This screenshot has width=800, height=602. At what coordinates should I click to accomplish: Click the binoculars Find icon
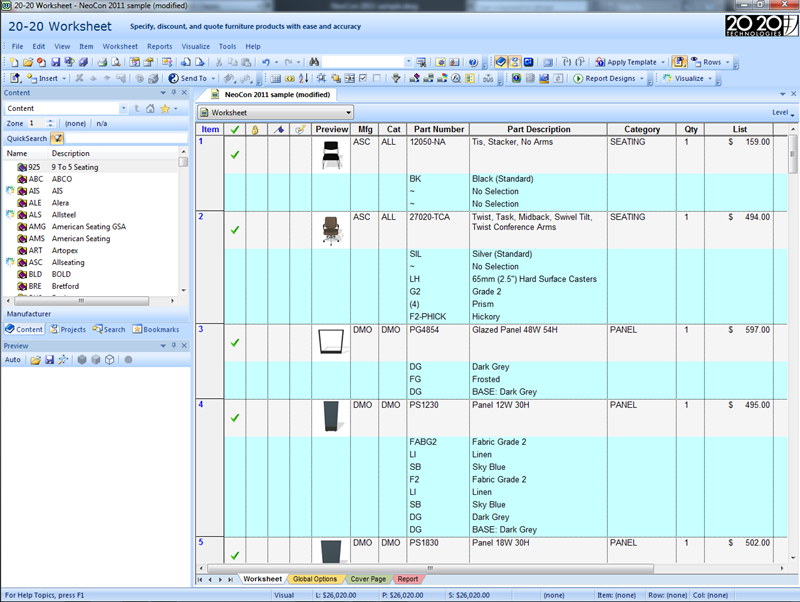pos(313,62)
